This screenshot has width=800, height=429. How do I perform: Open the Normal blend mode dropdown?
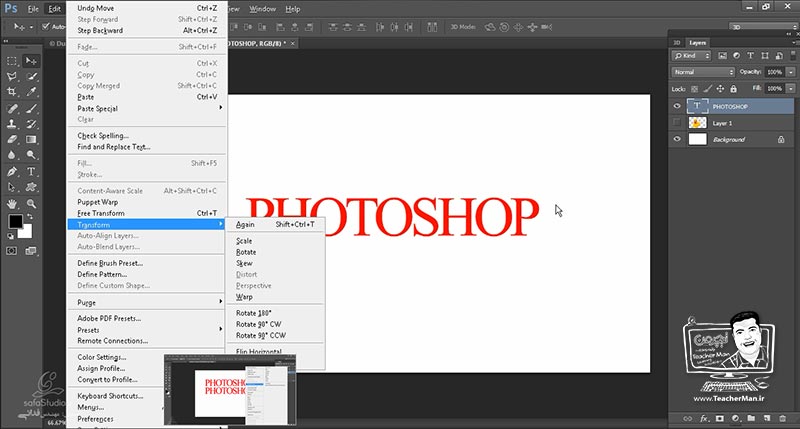(703, 72)
